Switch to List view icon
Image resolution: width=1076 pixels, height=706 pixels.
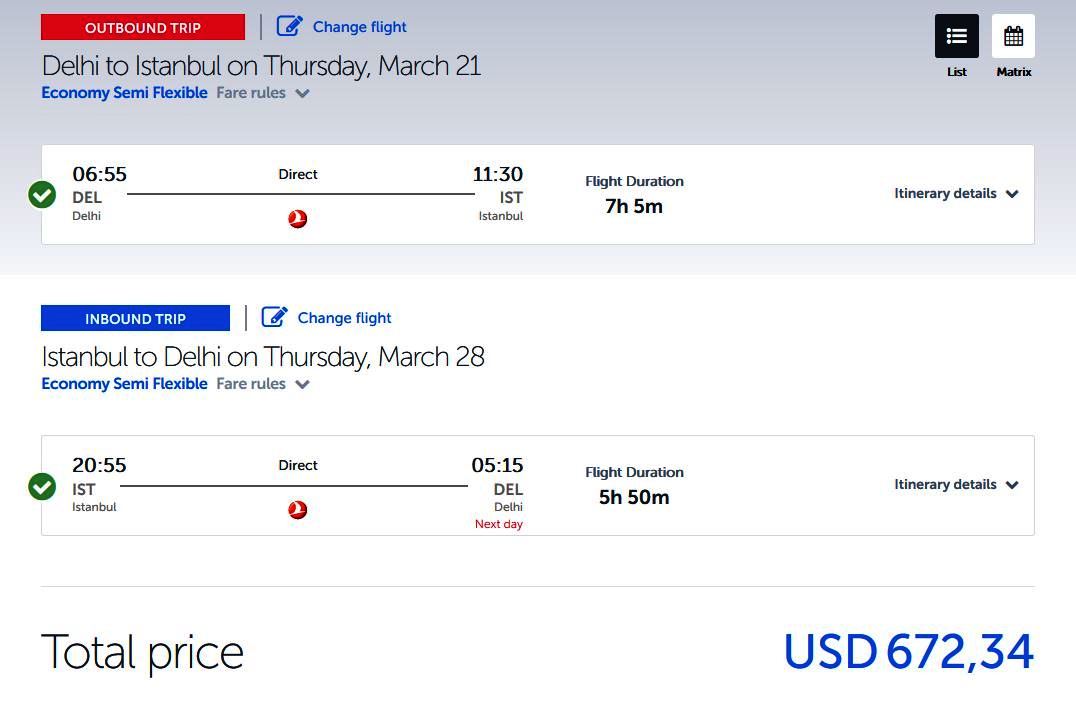point(957,36)
